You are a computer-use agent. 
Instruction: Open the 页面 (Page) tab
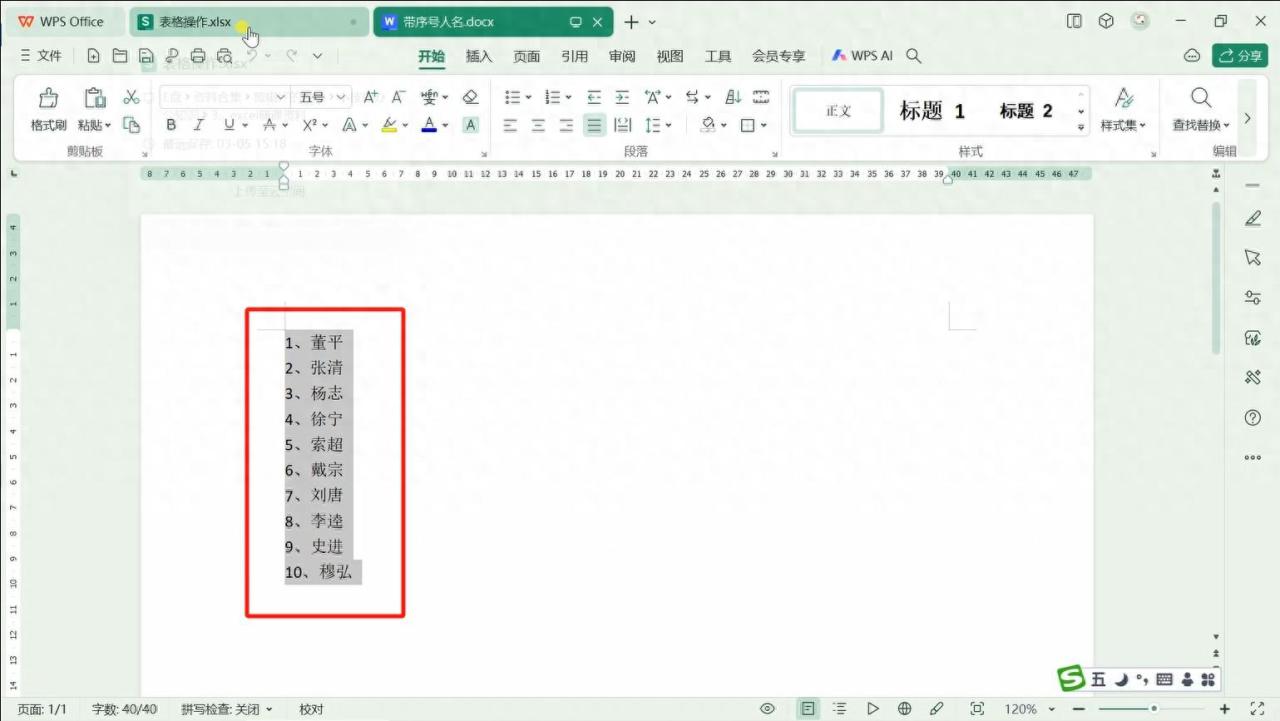click(x=527, y=56)
